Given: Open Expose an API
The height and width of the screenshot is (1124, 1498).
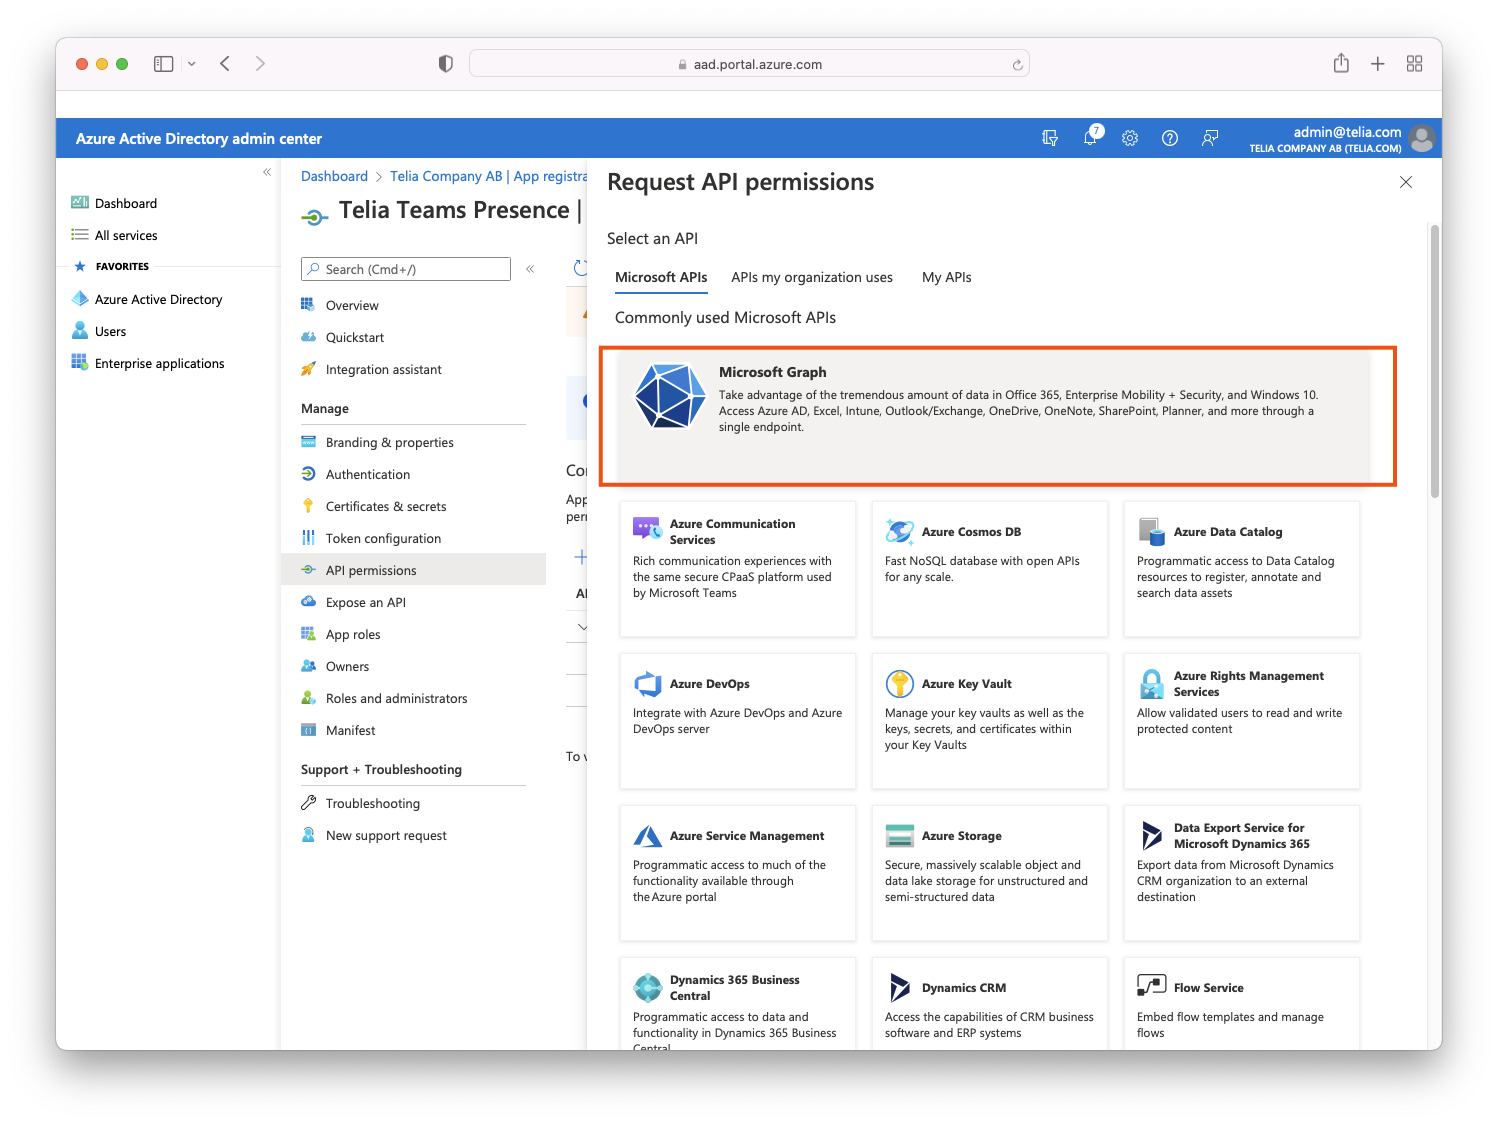Looking at the screenshot, I should (366, 602).
